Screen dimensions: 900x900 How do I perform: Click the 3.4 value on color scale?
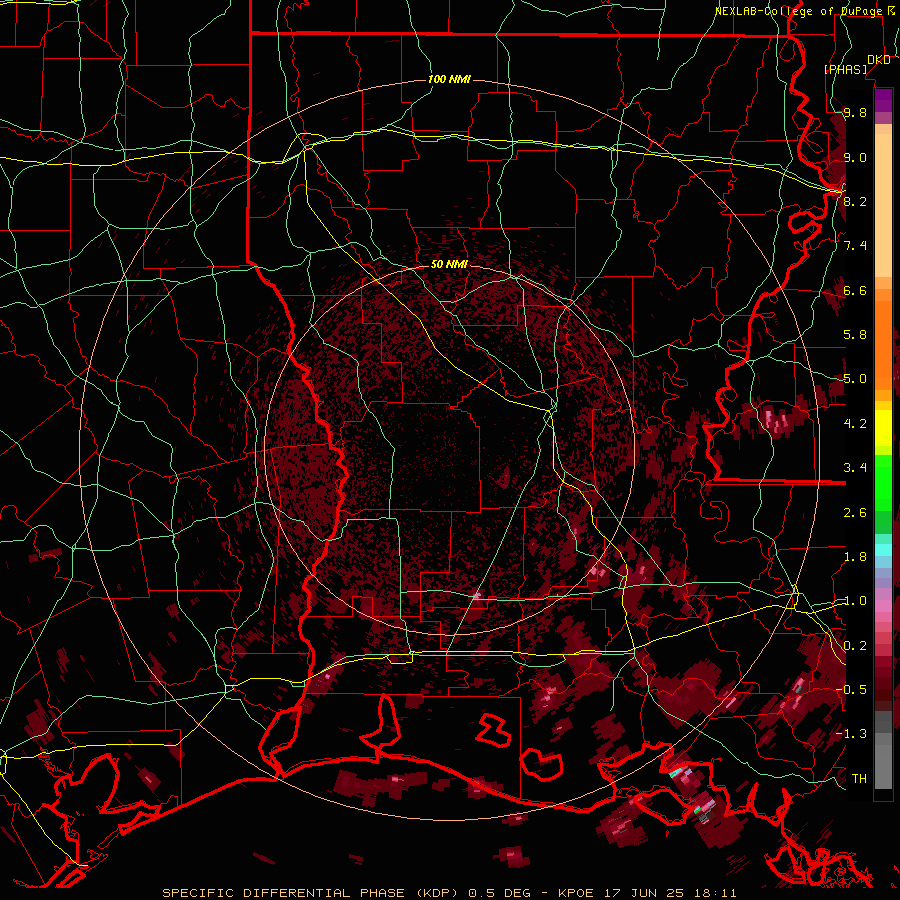coord(855,468)
